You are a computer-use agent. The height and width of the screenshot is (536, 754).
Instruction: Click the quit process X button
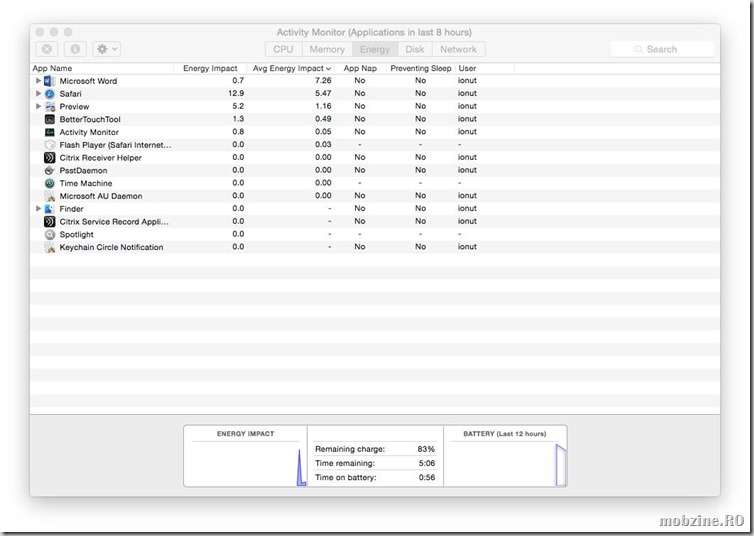[47, 49]
